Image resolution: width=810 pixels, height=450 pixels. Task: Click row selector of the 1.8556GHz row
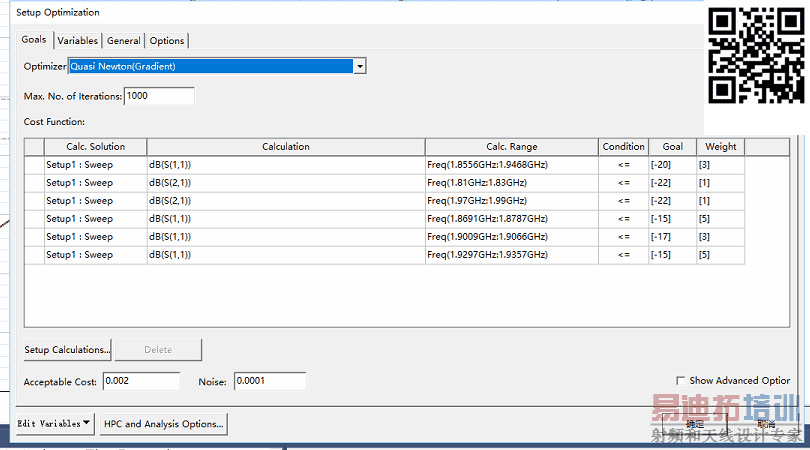click(34, 165)
